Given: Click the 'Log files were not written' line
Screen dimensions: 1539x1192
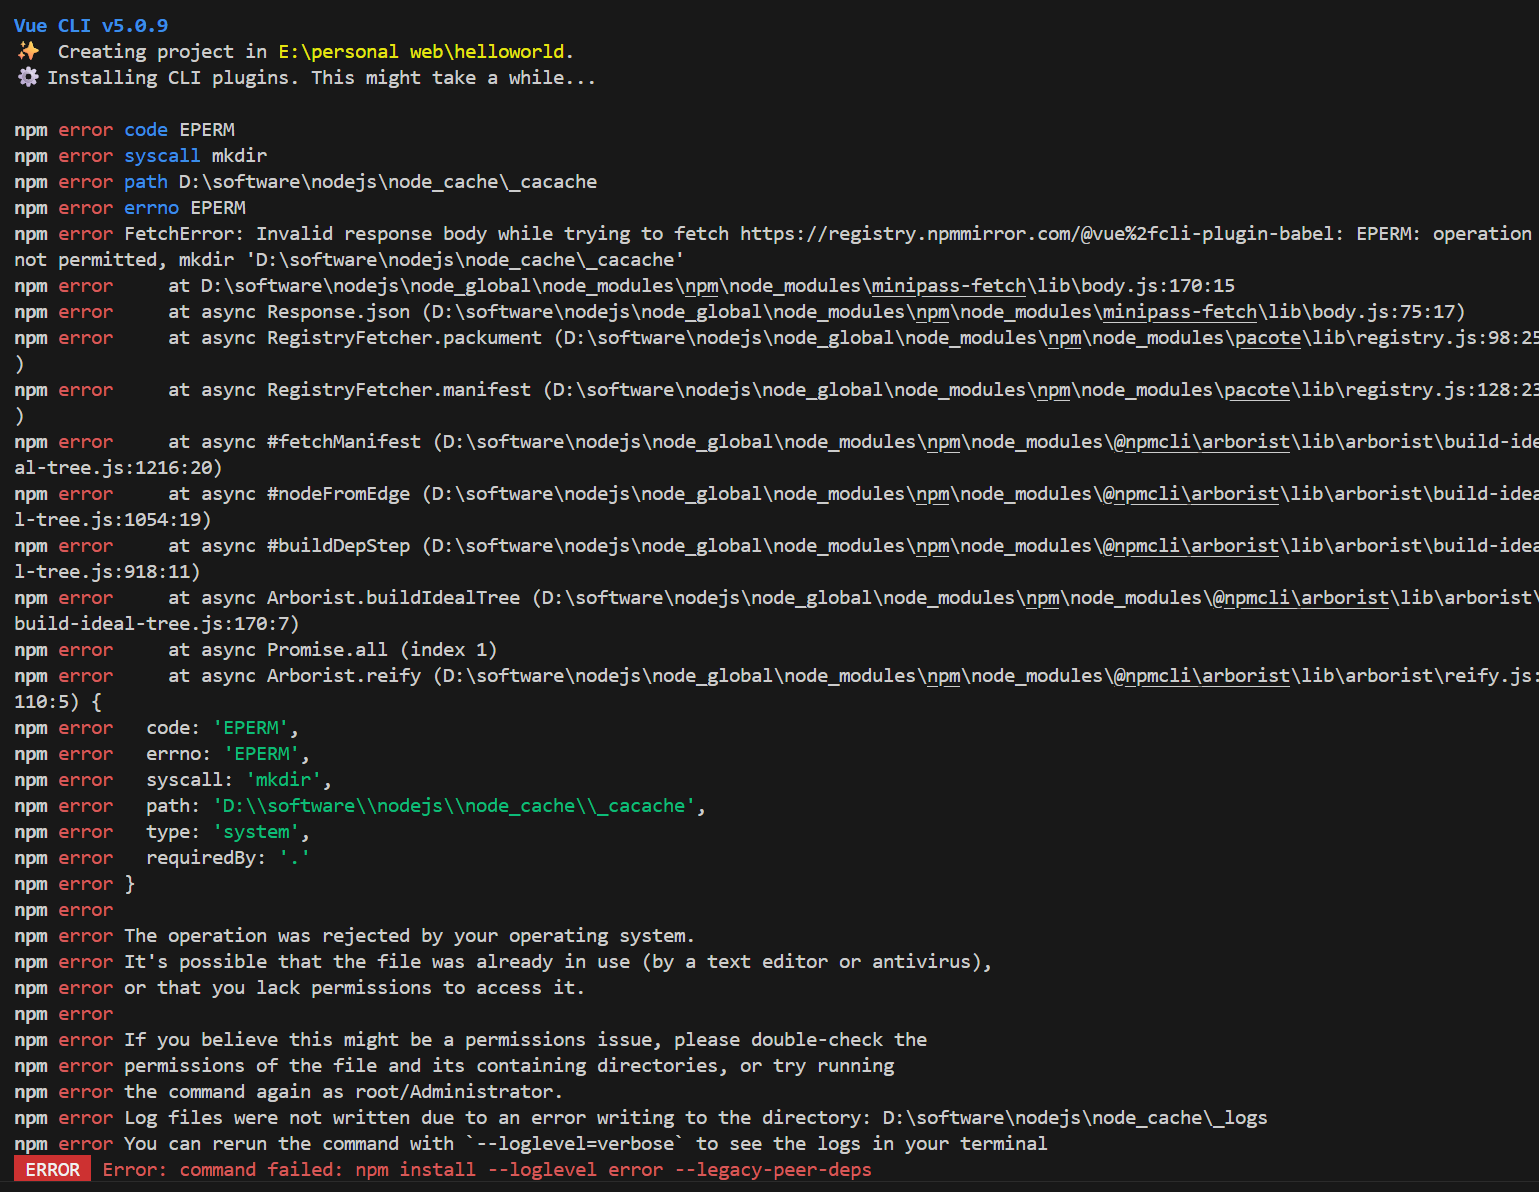Looking at the screenshot, I should (x=641, y=1117).
